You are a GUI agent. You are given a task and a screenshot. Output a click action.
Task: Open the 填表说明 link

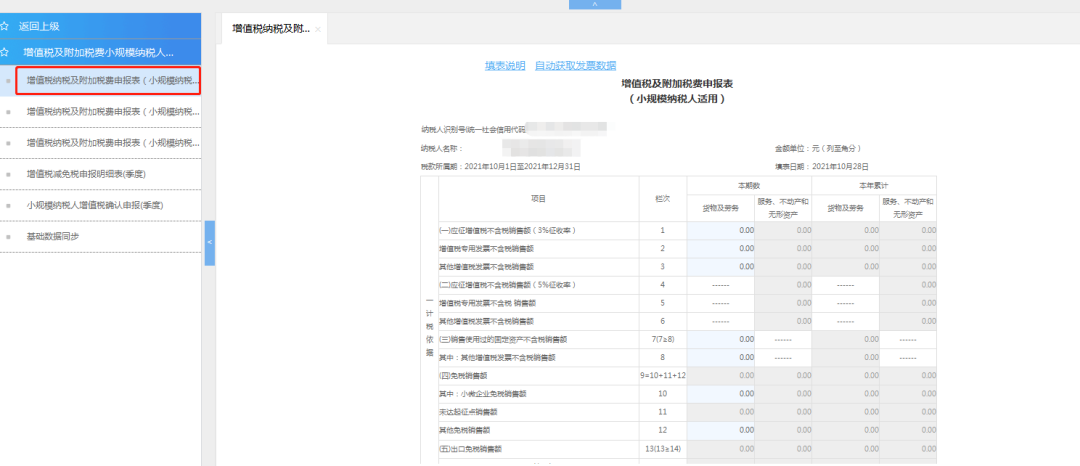coord(505,66)
